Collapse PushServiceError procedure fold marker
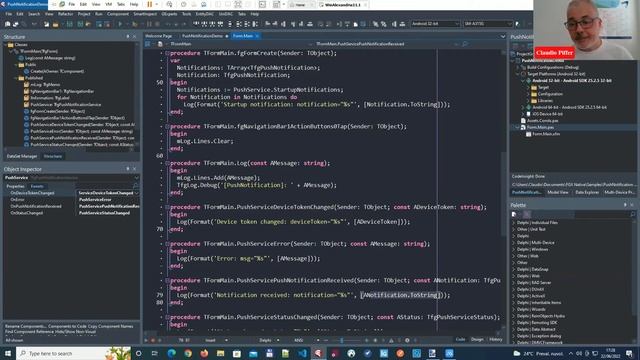Screen dimensions: 640x360 pyautogui.click(x=167, y=244)
